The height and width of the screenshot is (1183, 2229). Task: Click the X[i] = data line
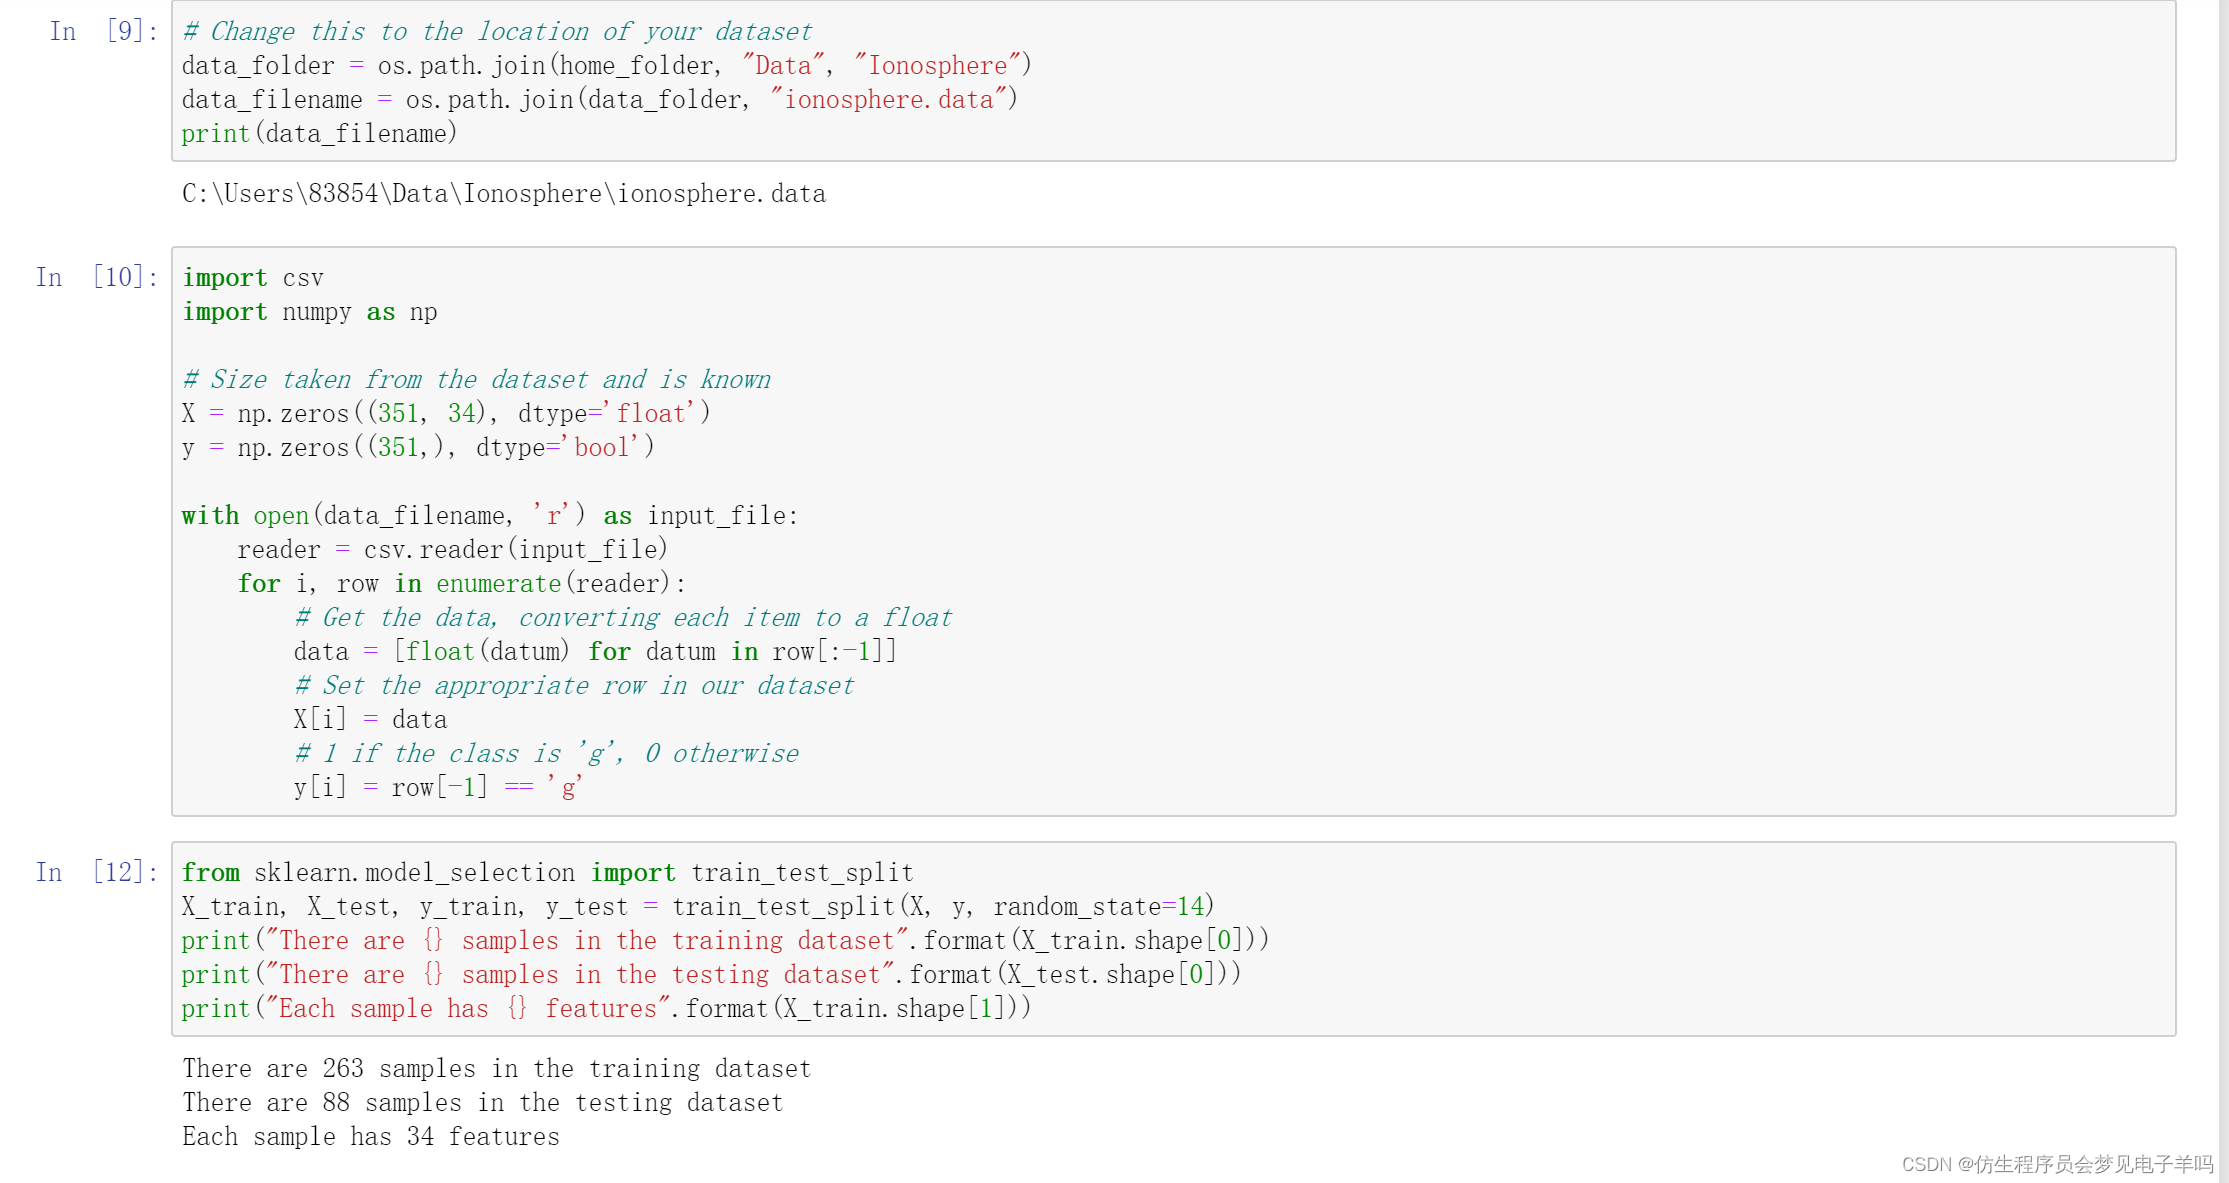pos(370,719)
